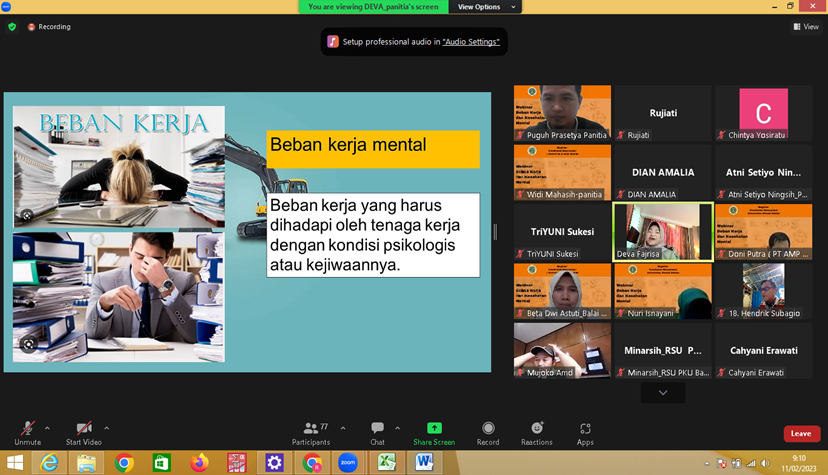The height and width of the screenshot is (475, 828).
Task: Open the "Audio Settings" link
Action: [x=471, y=42]
